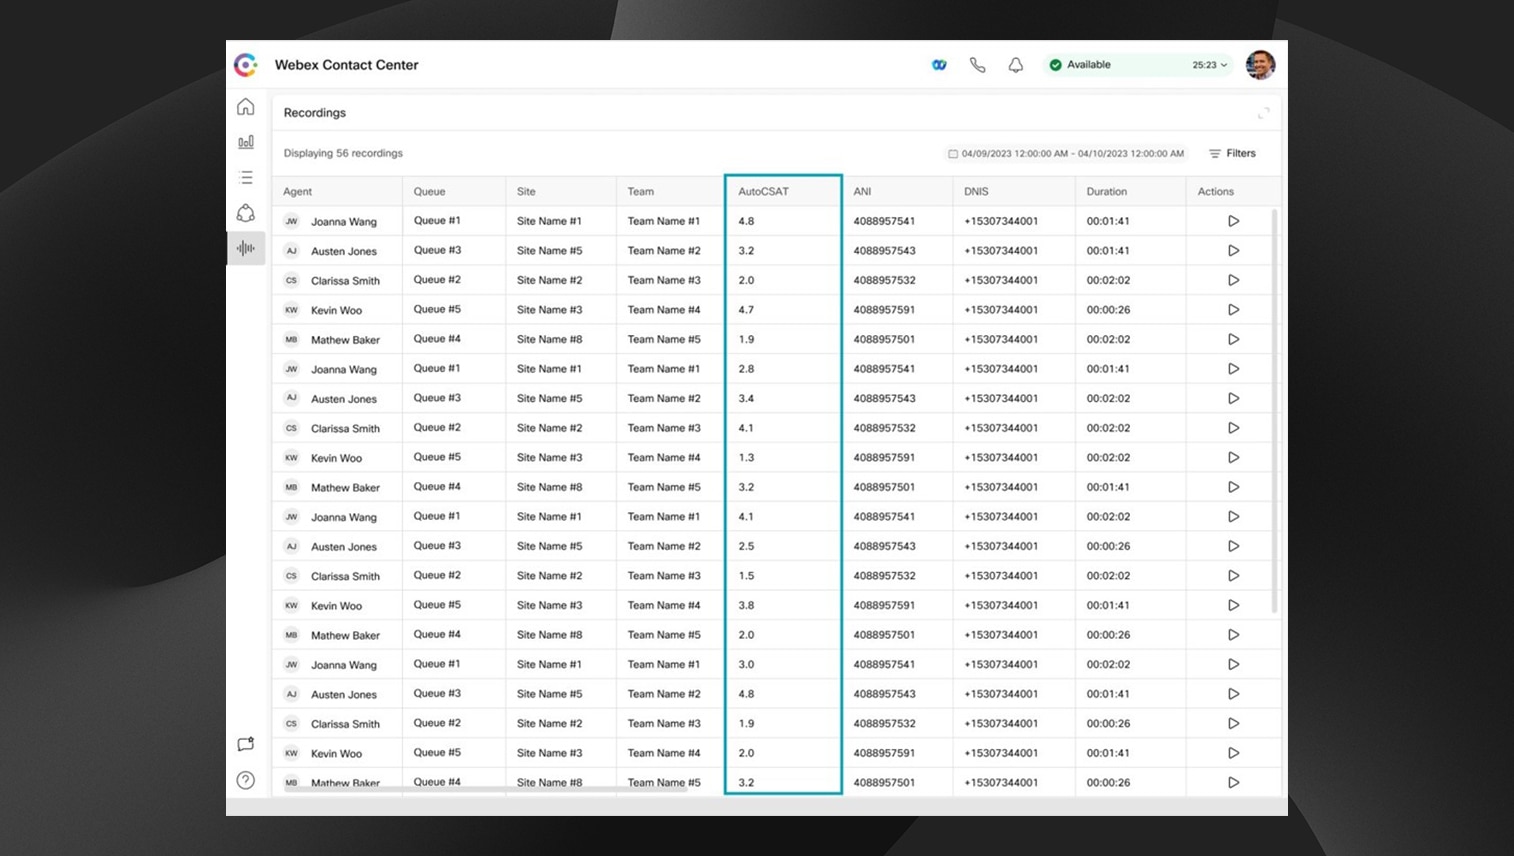Click the Actions column header

click(1216, 192)
